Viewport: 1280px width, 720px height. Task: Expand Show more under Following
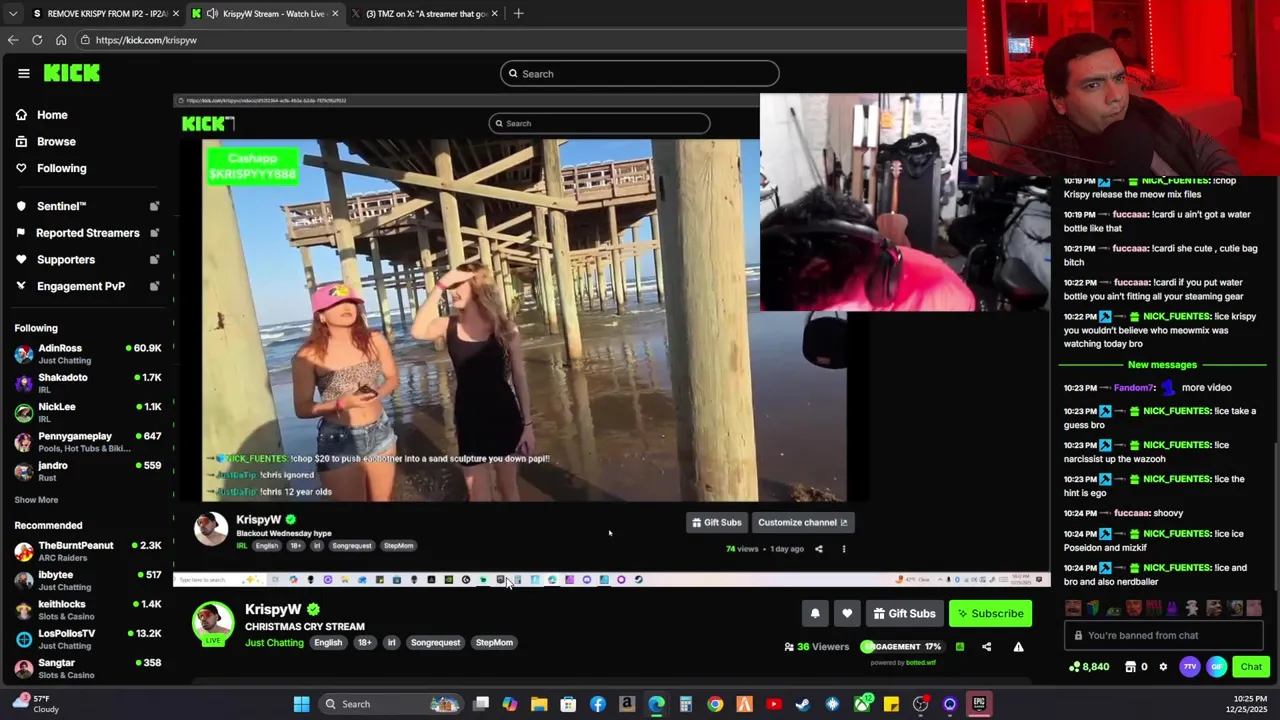36,500
